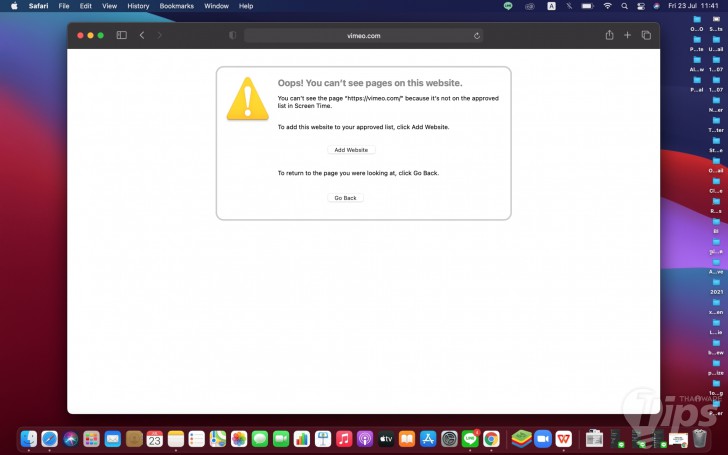
Task: Open the Bookmarks menu
Action: pos(176,6)
